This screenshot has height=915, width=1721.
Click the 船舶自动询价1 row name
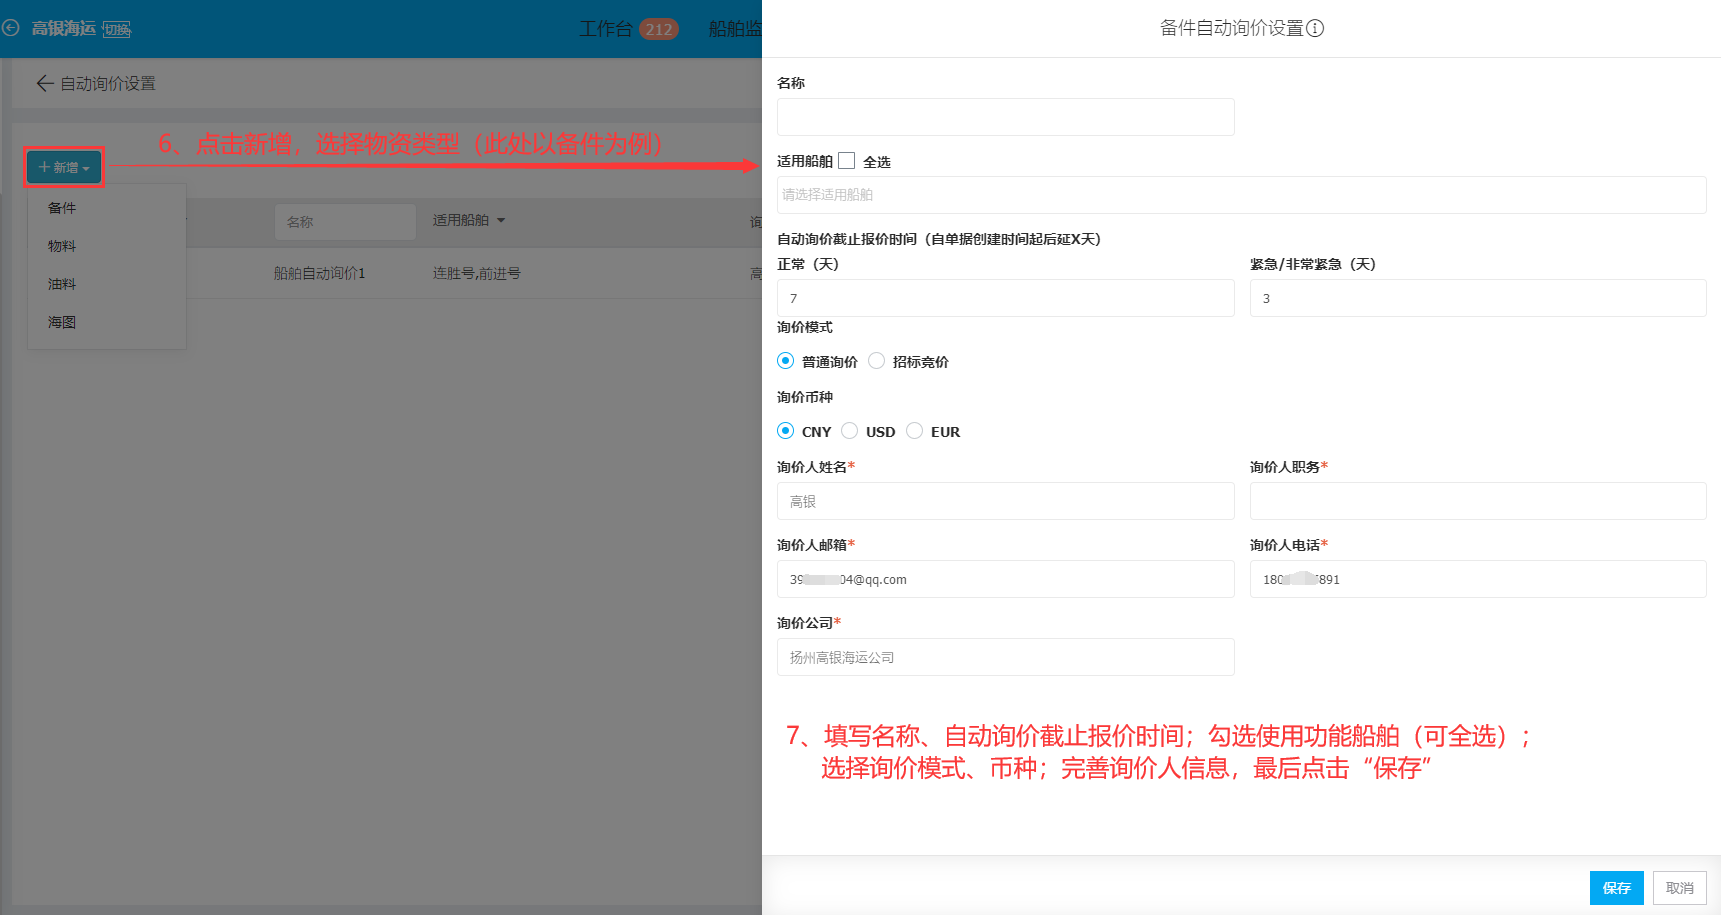320,273
